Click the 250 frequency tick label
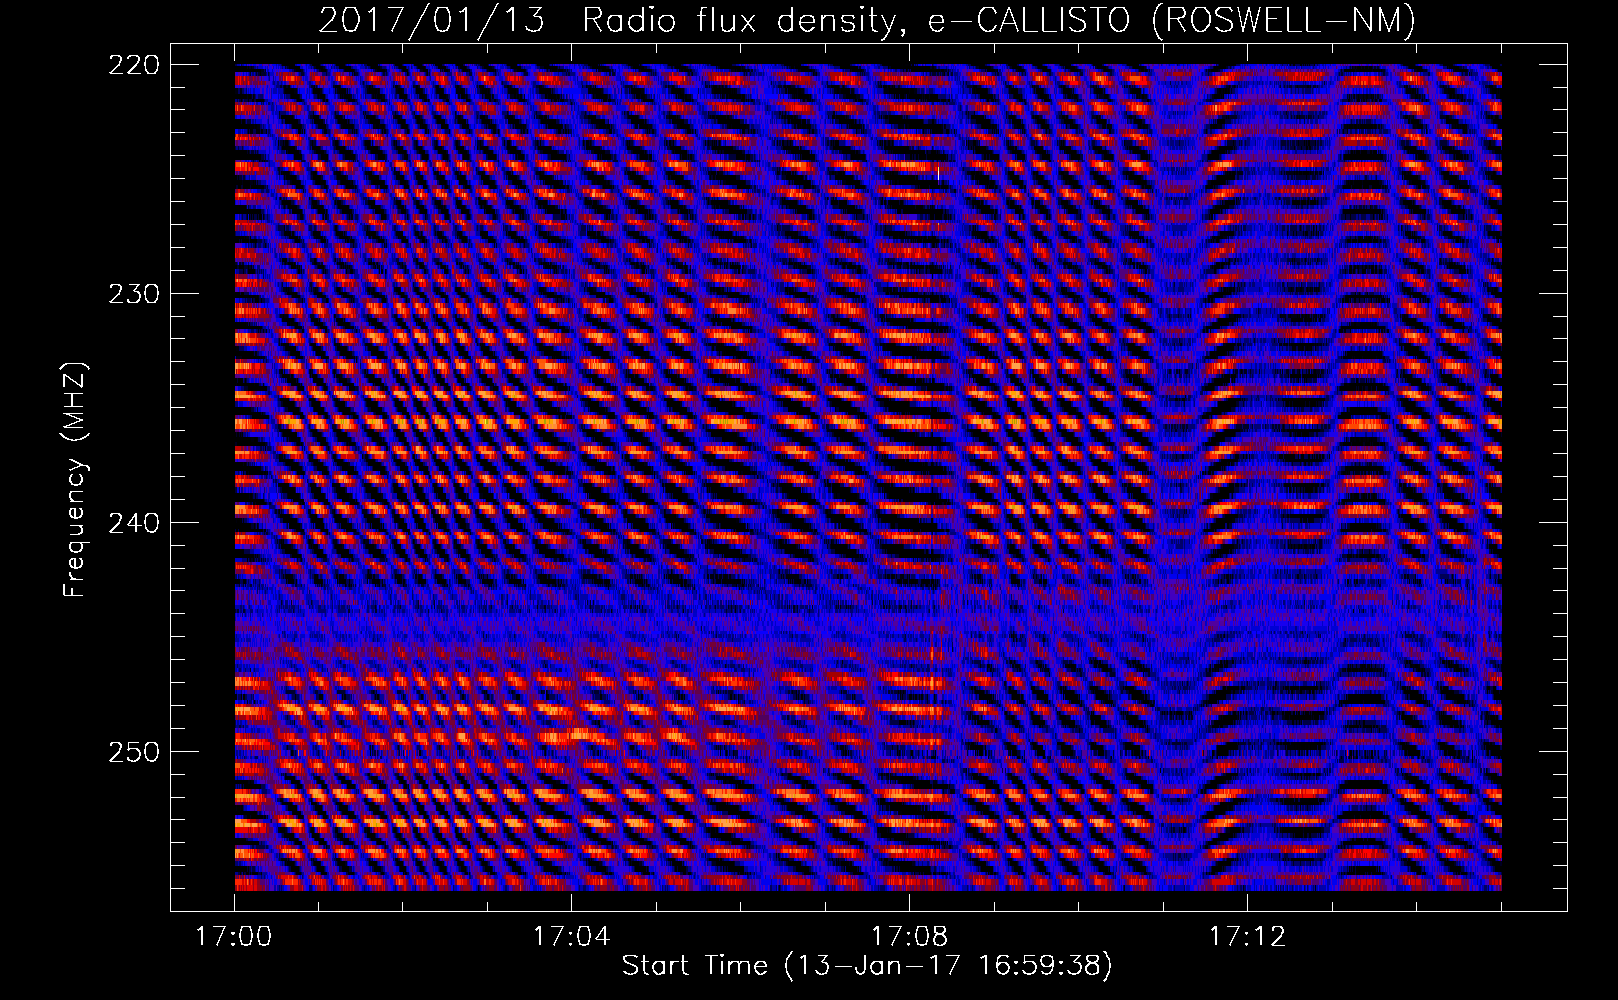The height and width of the screenshot is (1000, 1618). tap(132, 751)
